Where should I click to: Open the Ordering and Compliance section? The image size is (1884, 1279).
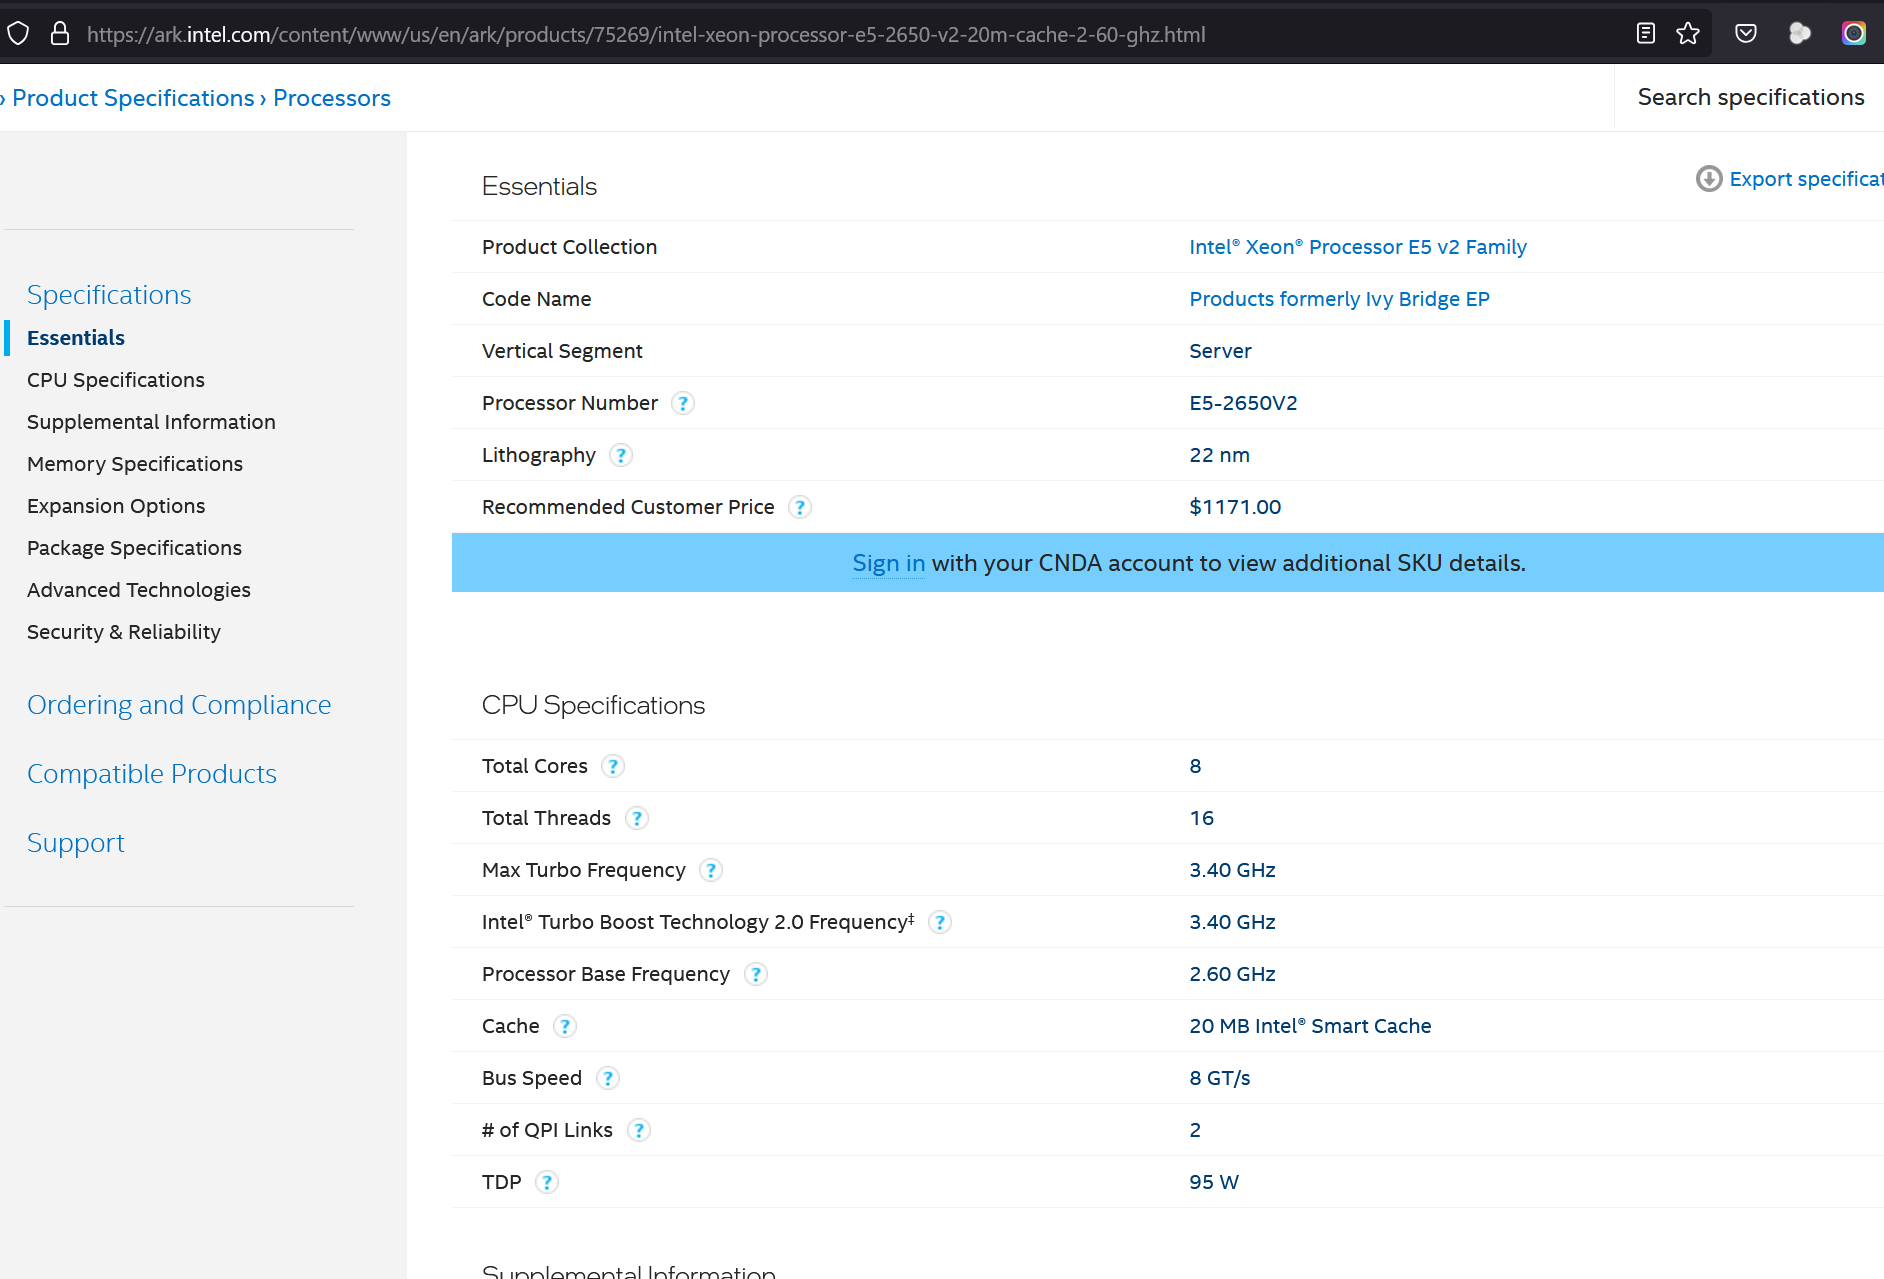click(179, 705)
